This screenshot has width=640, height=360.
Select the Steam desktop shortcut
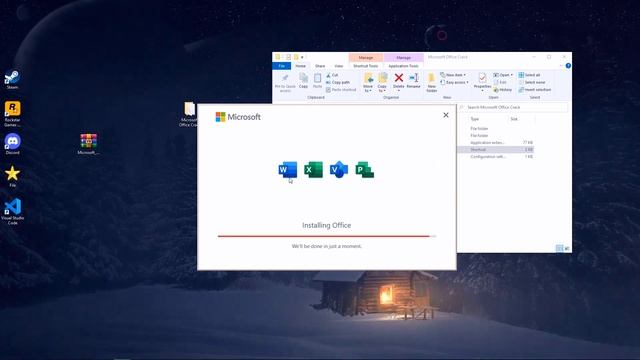[x=12, y=80]
